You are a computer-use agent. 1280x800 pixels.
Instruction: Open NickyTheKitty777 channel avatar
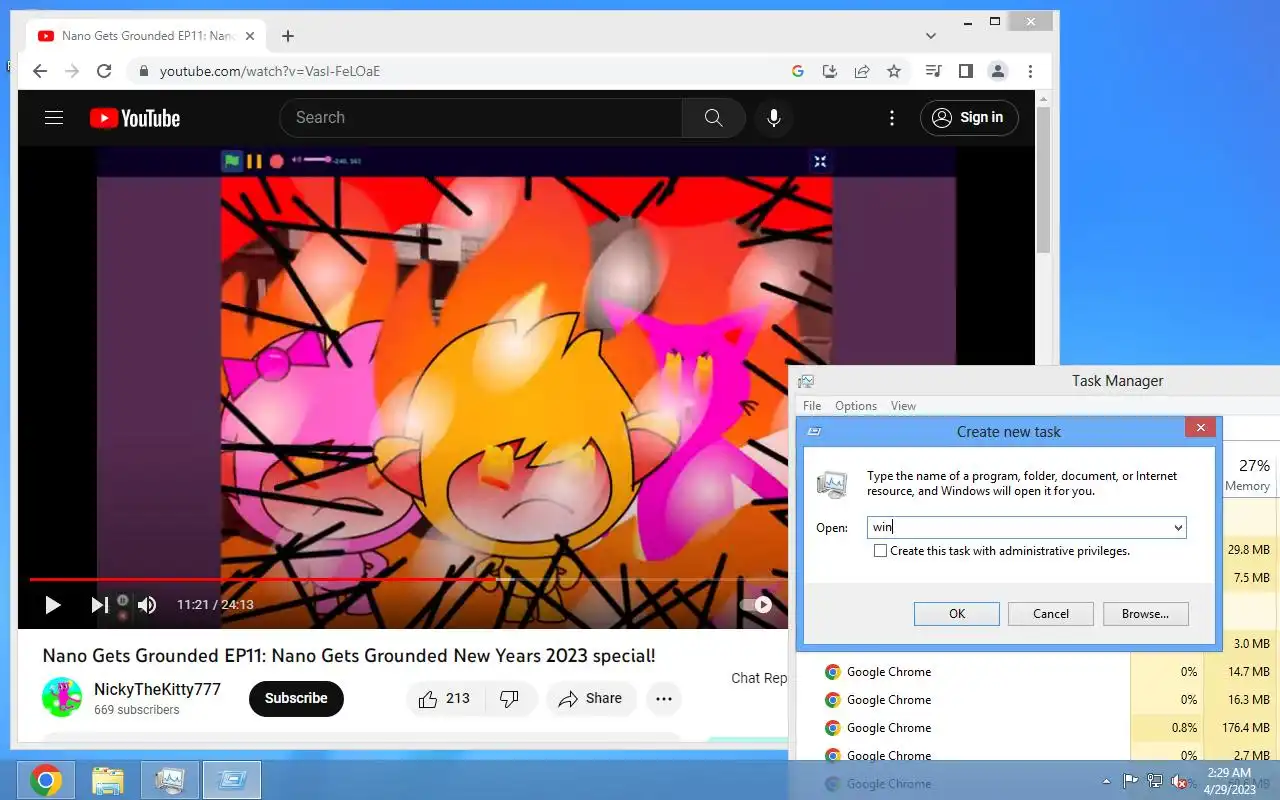[62, 697]
